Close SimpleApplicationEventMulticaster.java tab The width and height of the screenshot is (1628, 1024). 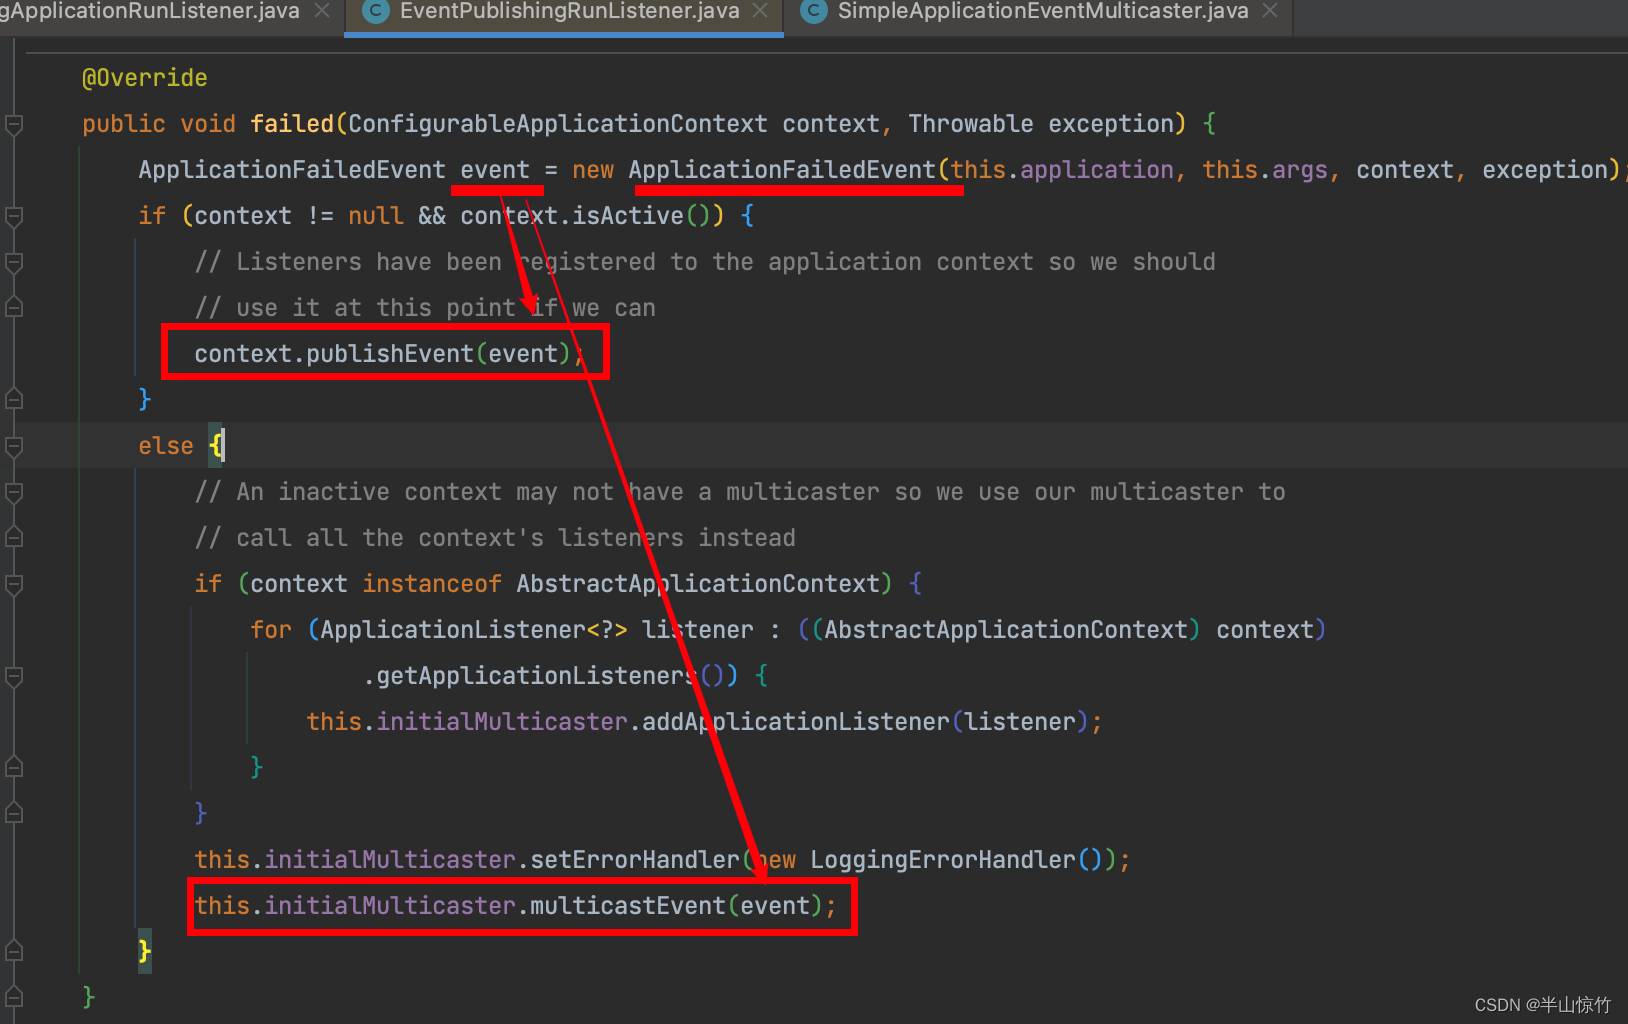(x=1270, y=11)
